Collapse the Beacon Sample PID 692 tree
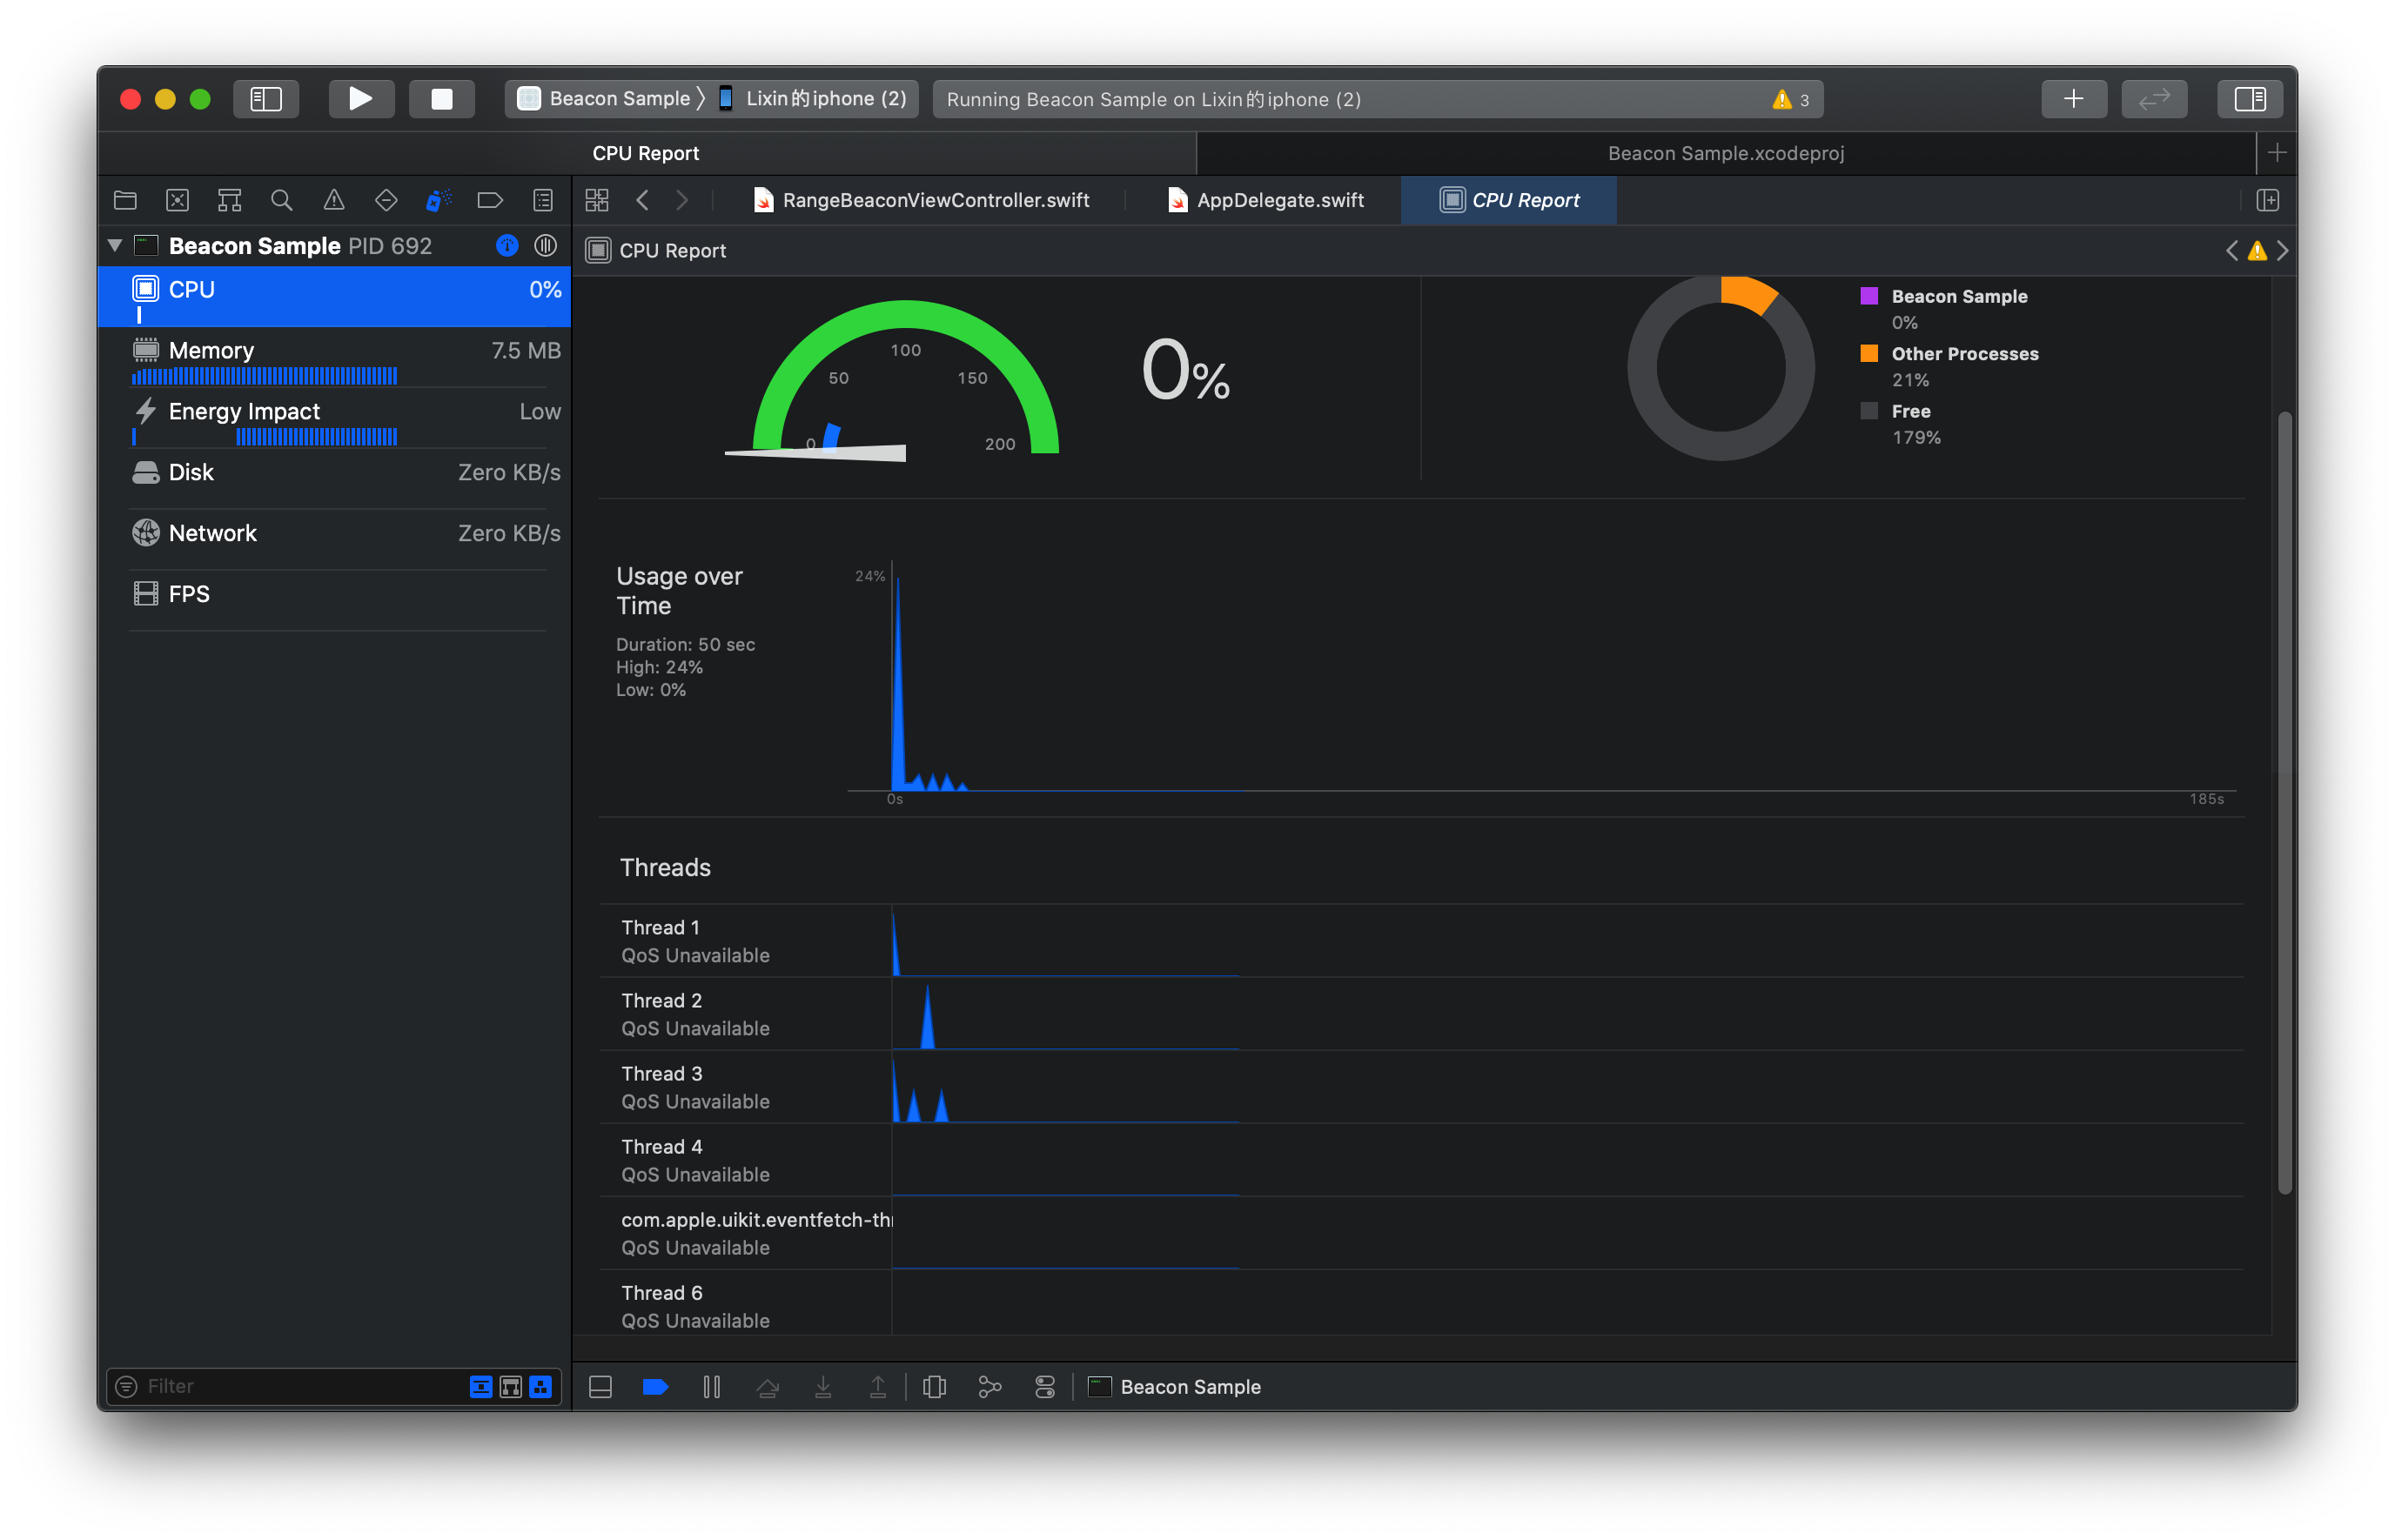The height and width of the screenshot is (1540, 2395). pos(115,246)
